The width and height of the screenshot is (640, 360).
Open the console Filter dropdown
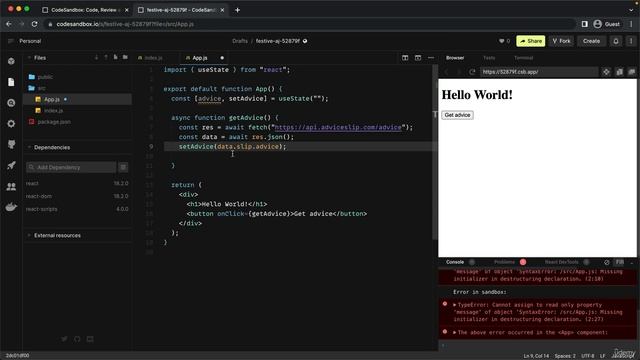pyautogui.click(x=620, y=262)
